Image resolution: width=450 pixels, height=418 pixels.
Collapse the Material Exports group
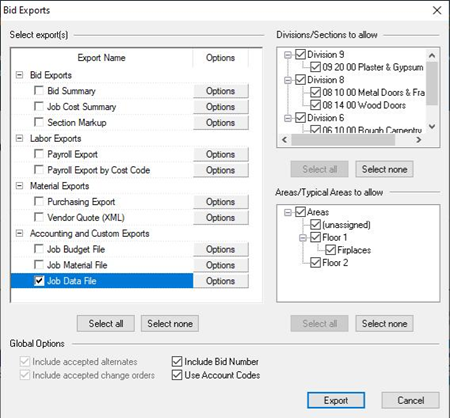click(x=20, y=186)
